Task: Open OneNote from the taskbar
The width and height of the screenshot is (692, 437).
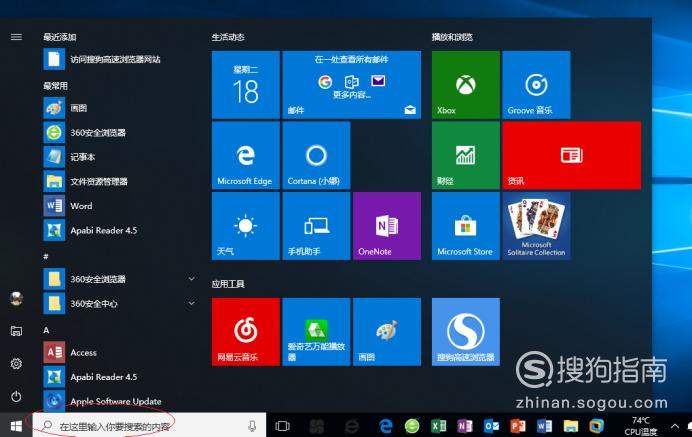Action: click(465, 426)
